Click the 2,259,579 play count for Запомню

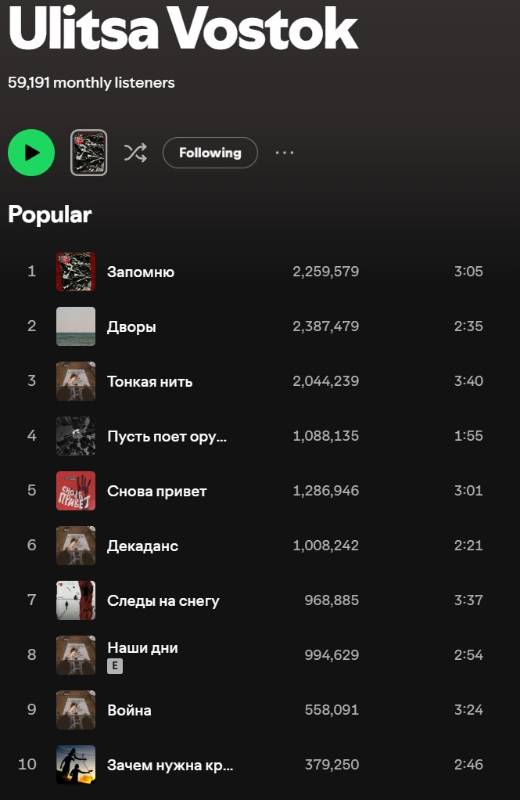(326, 271)
